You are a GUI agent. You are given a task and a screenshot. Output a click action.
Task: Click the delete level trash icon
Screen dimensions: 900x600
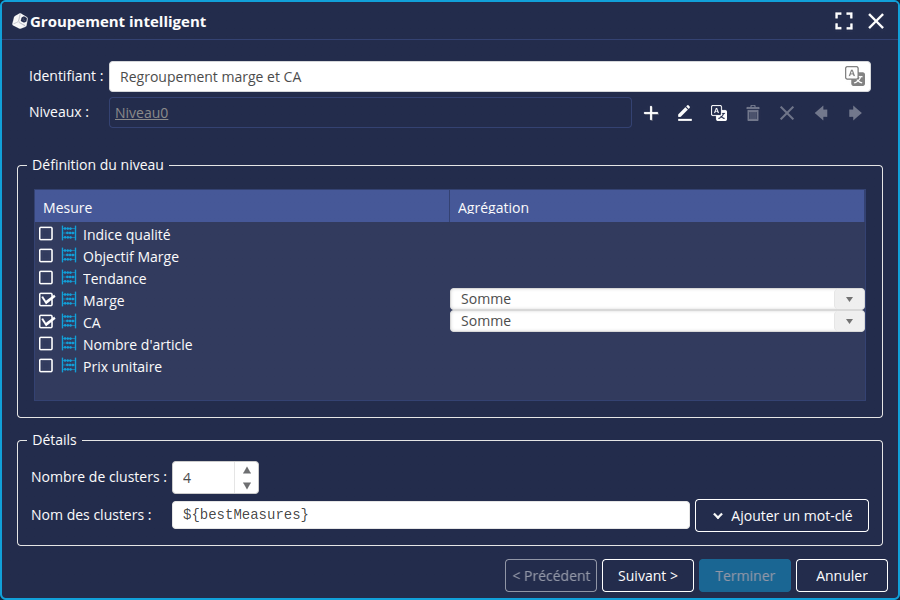pyautogui.click(x=753, y=114)
